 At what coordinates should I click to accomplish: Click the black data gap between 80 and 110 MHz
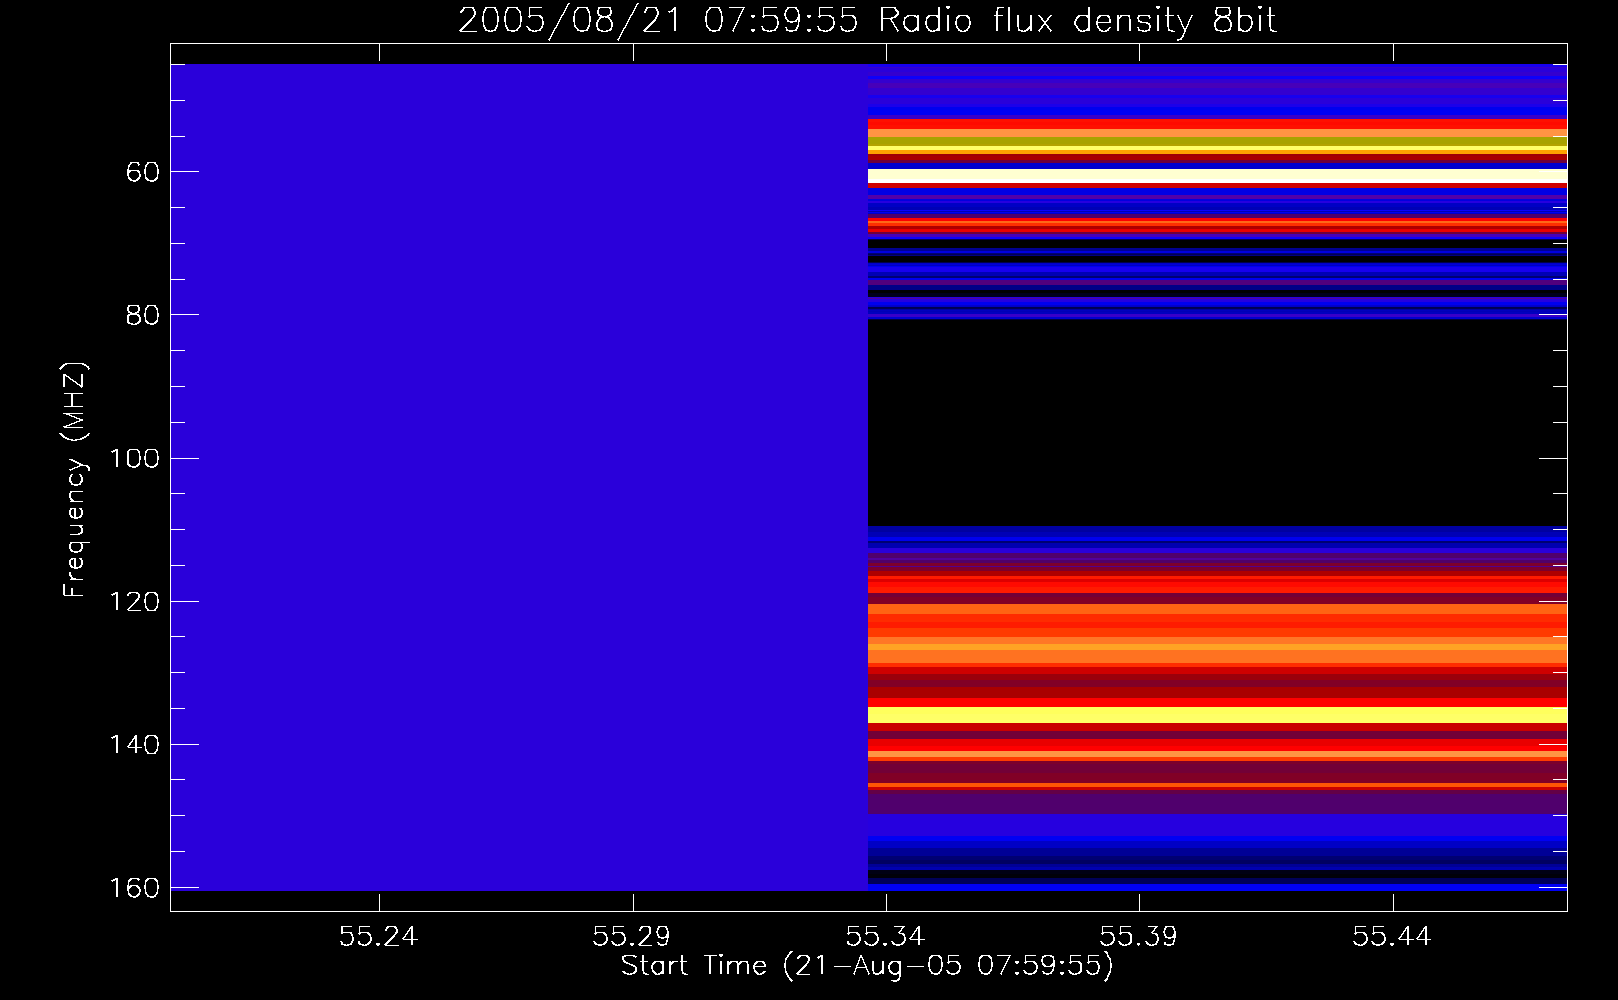1217,423
